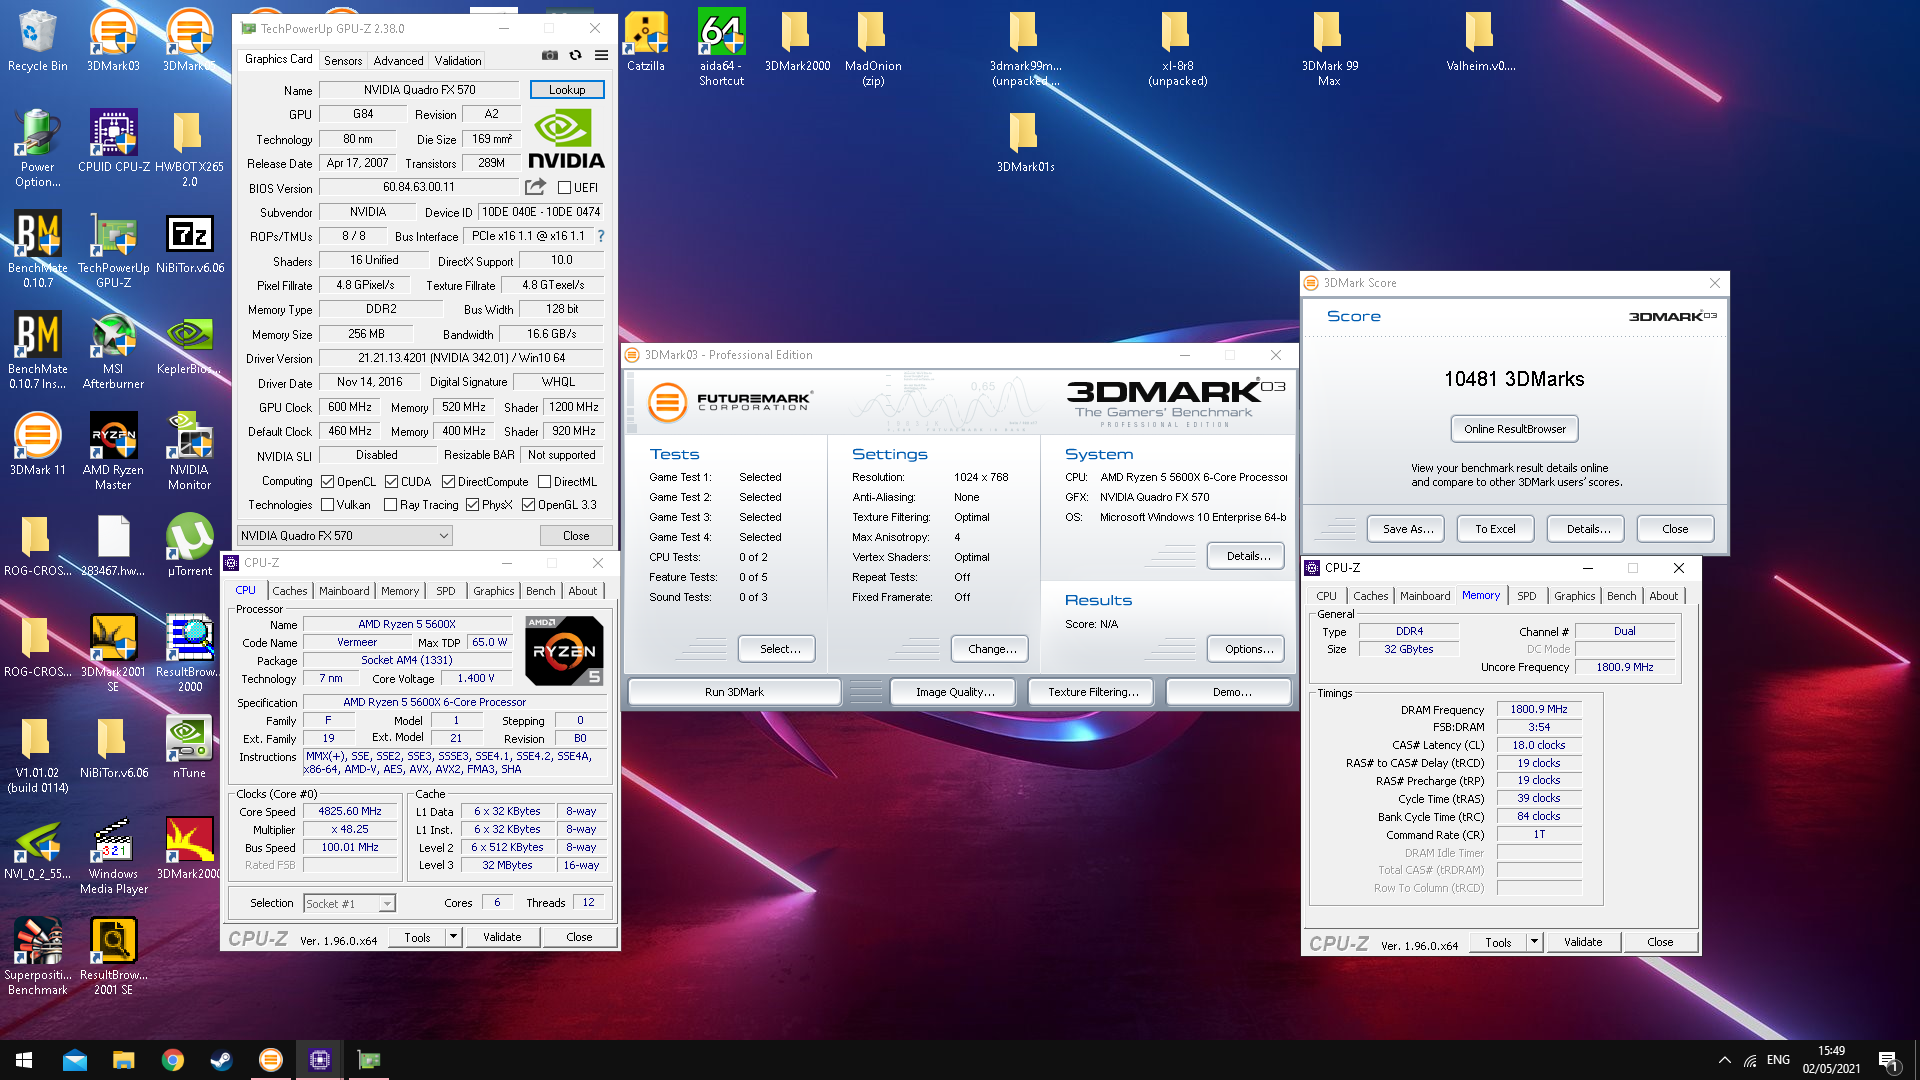Click Run 3DMark button
Viewport: 1920px width, 1080px height.
tap(734, 692)
